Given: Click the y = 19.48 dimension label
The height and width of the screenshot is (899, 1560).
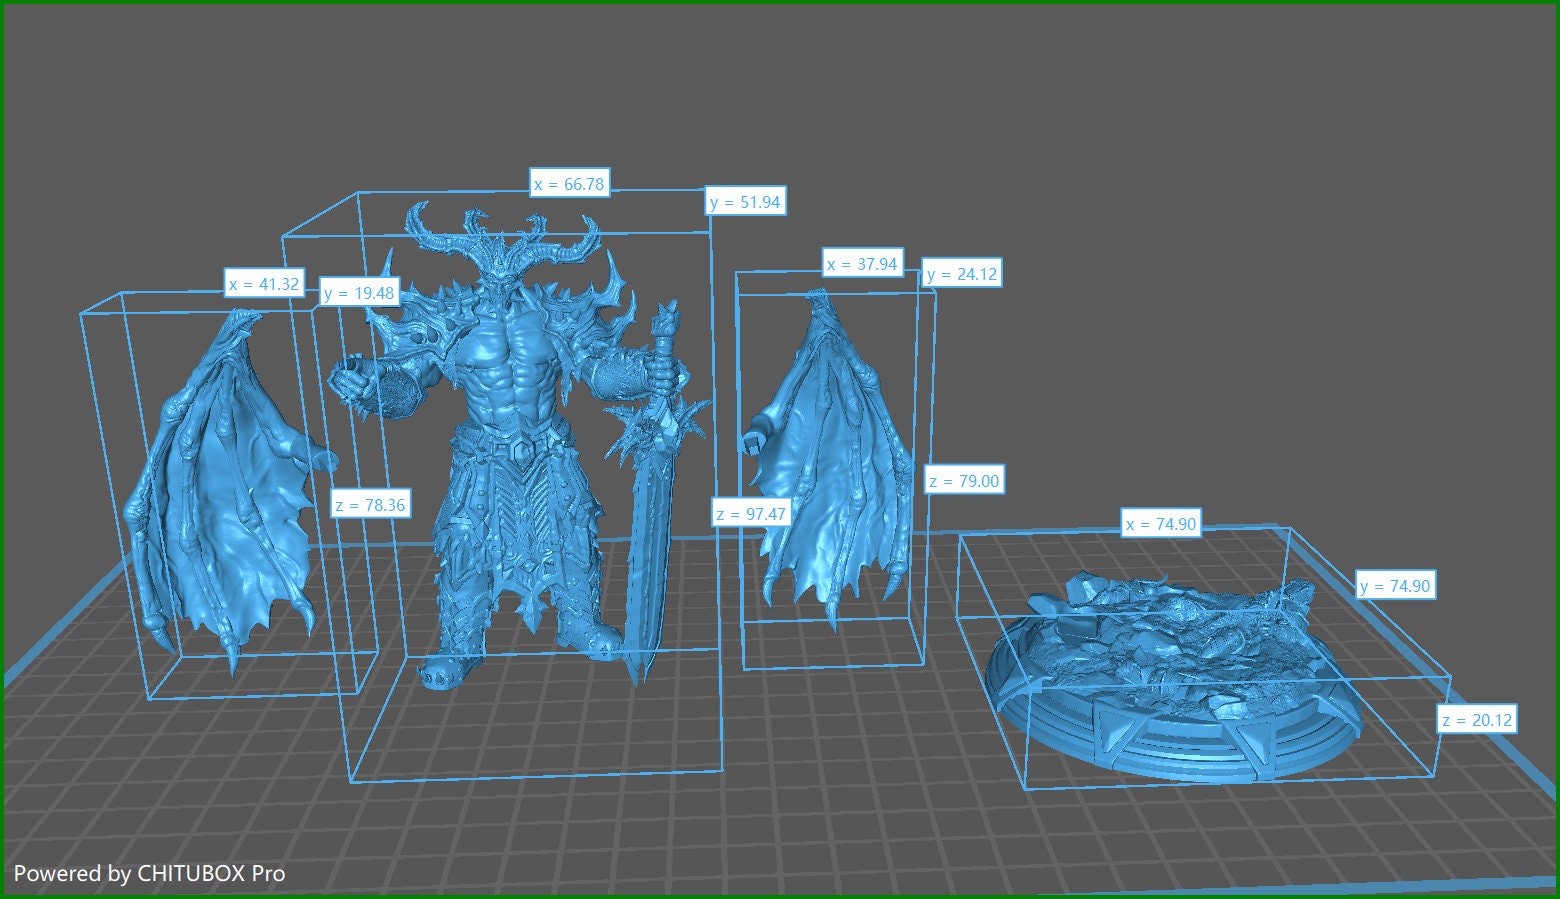Looking at the screenshot, I should (x=360, y=293).
